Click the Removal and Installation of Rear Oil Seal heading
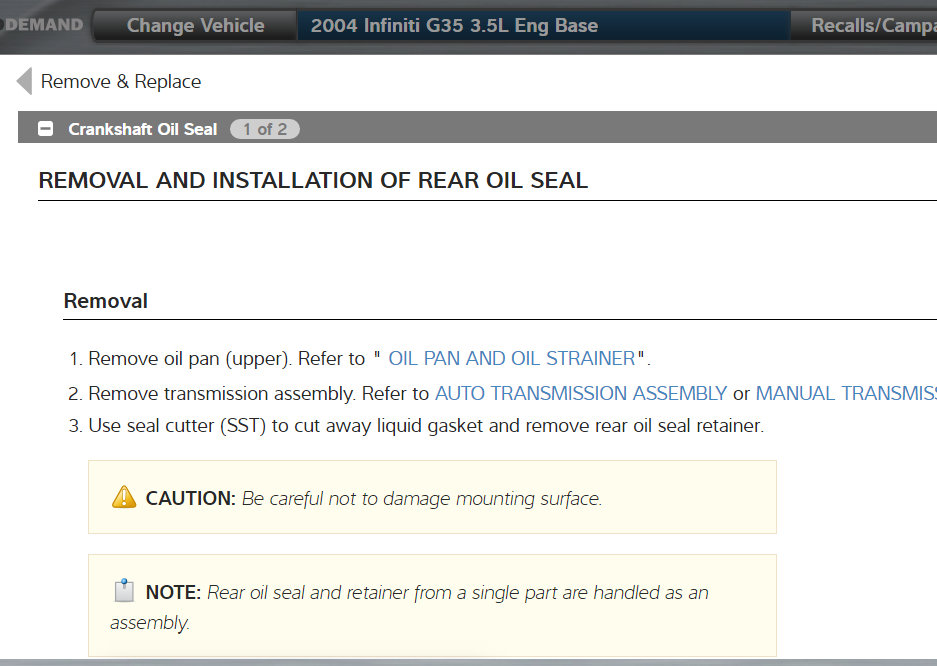The height and width of the screenshot is (666, 937). tap(313, 181)
